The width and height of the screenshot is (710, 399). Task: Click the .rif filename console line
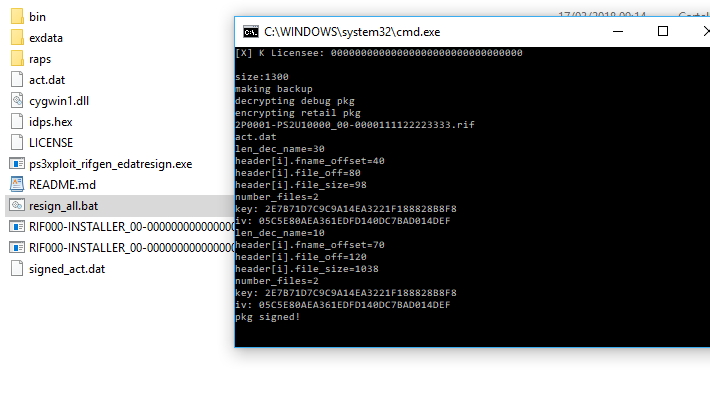click(355, 125)
